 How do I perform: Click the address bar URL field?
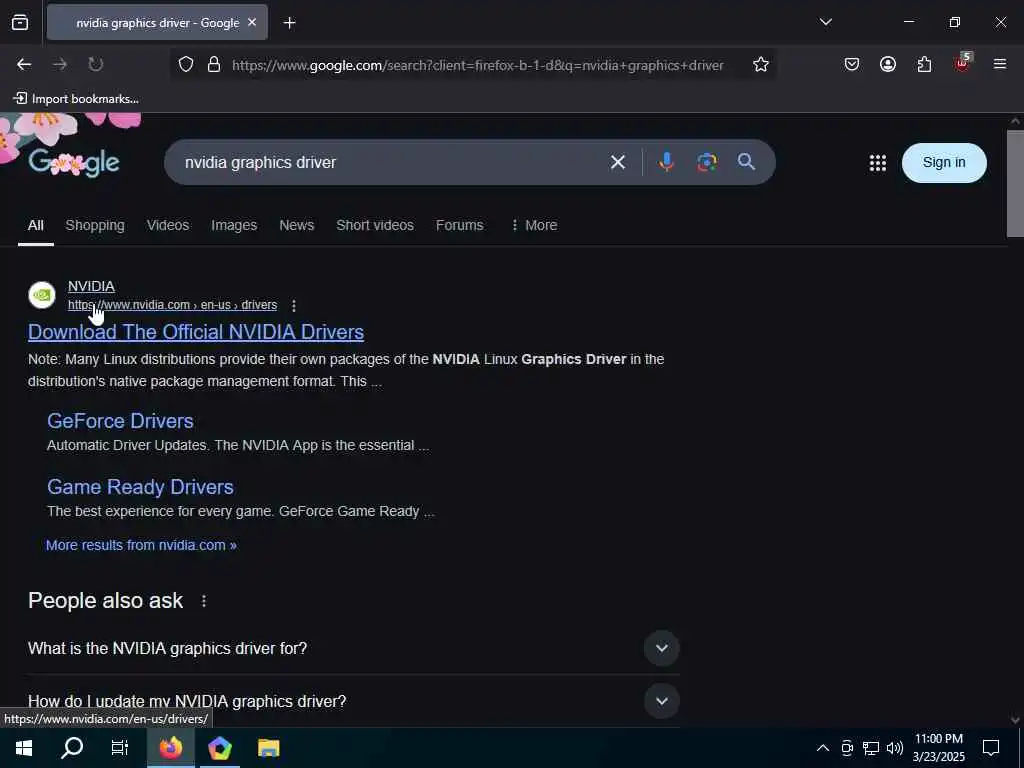point(477,65)
